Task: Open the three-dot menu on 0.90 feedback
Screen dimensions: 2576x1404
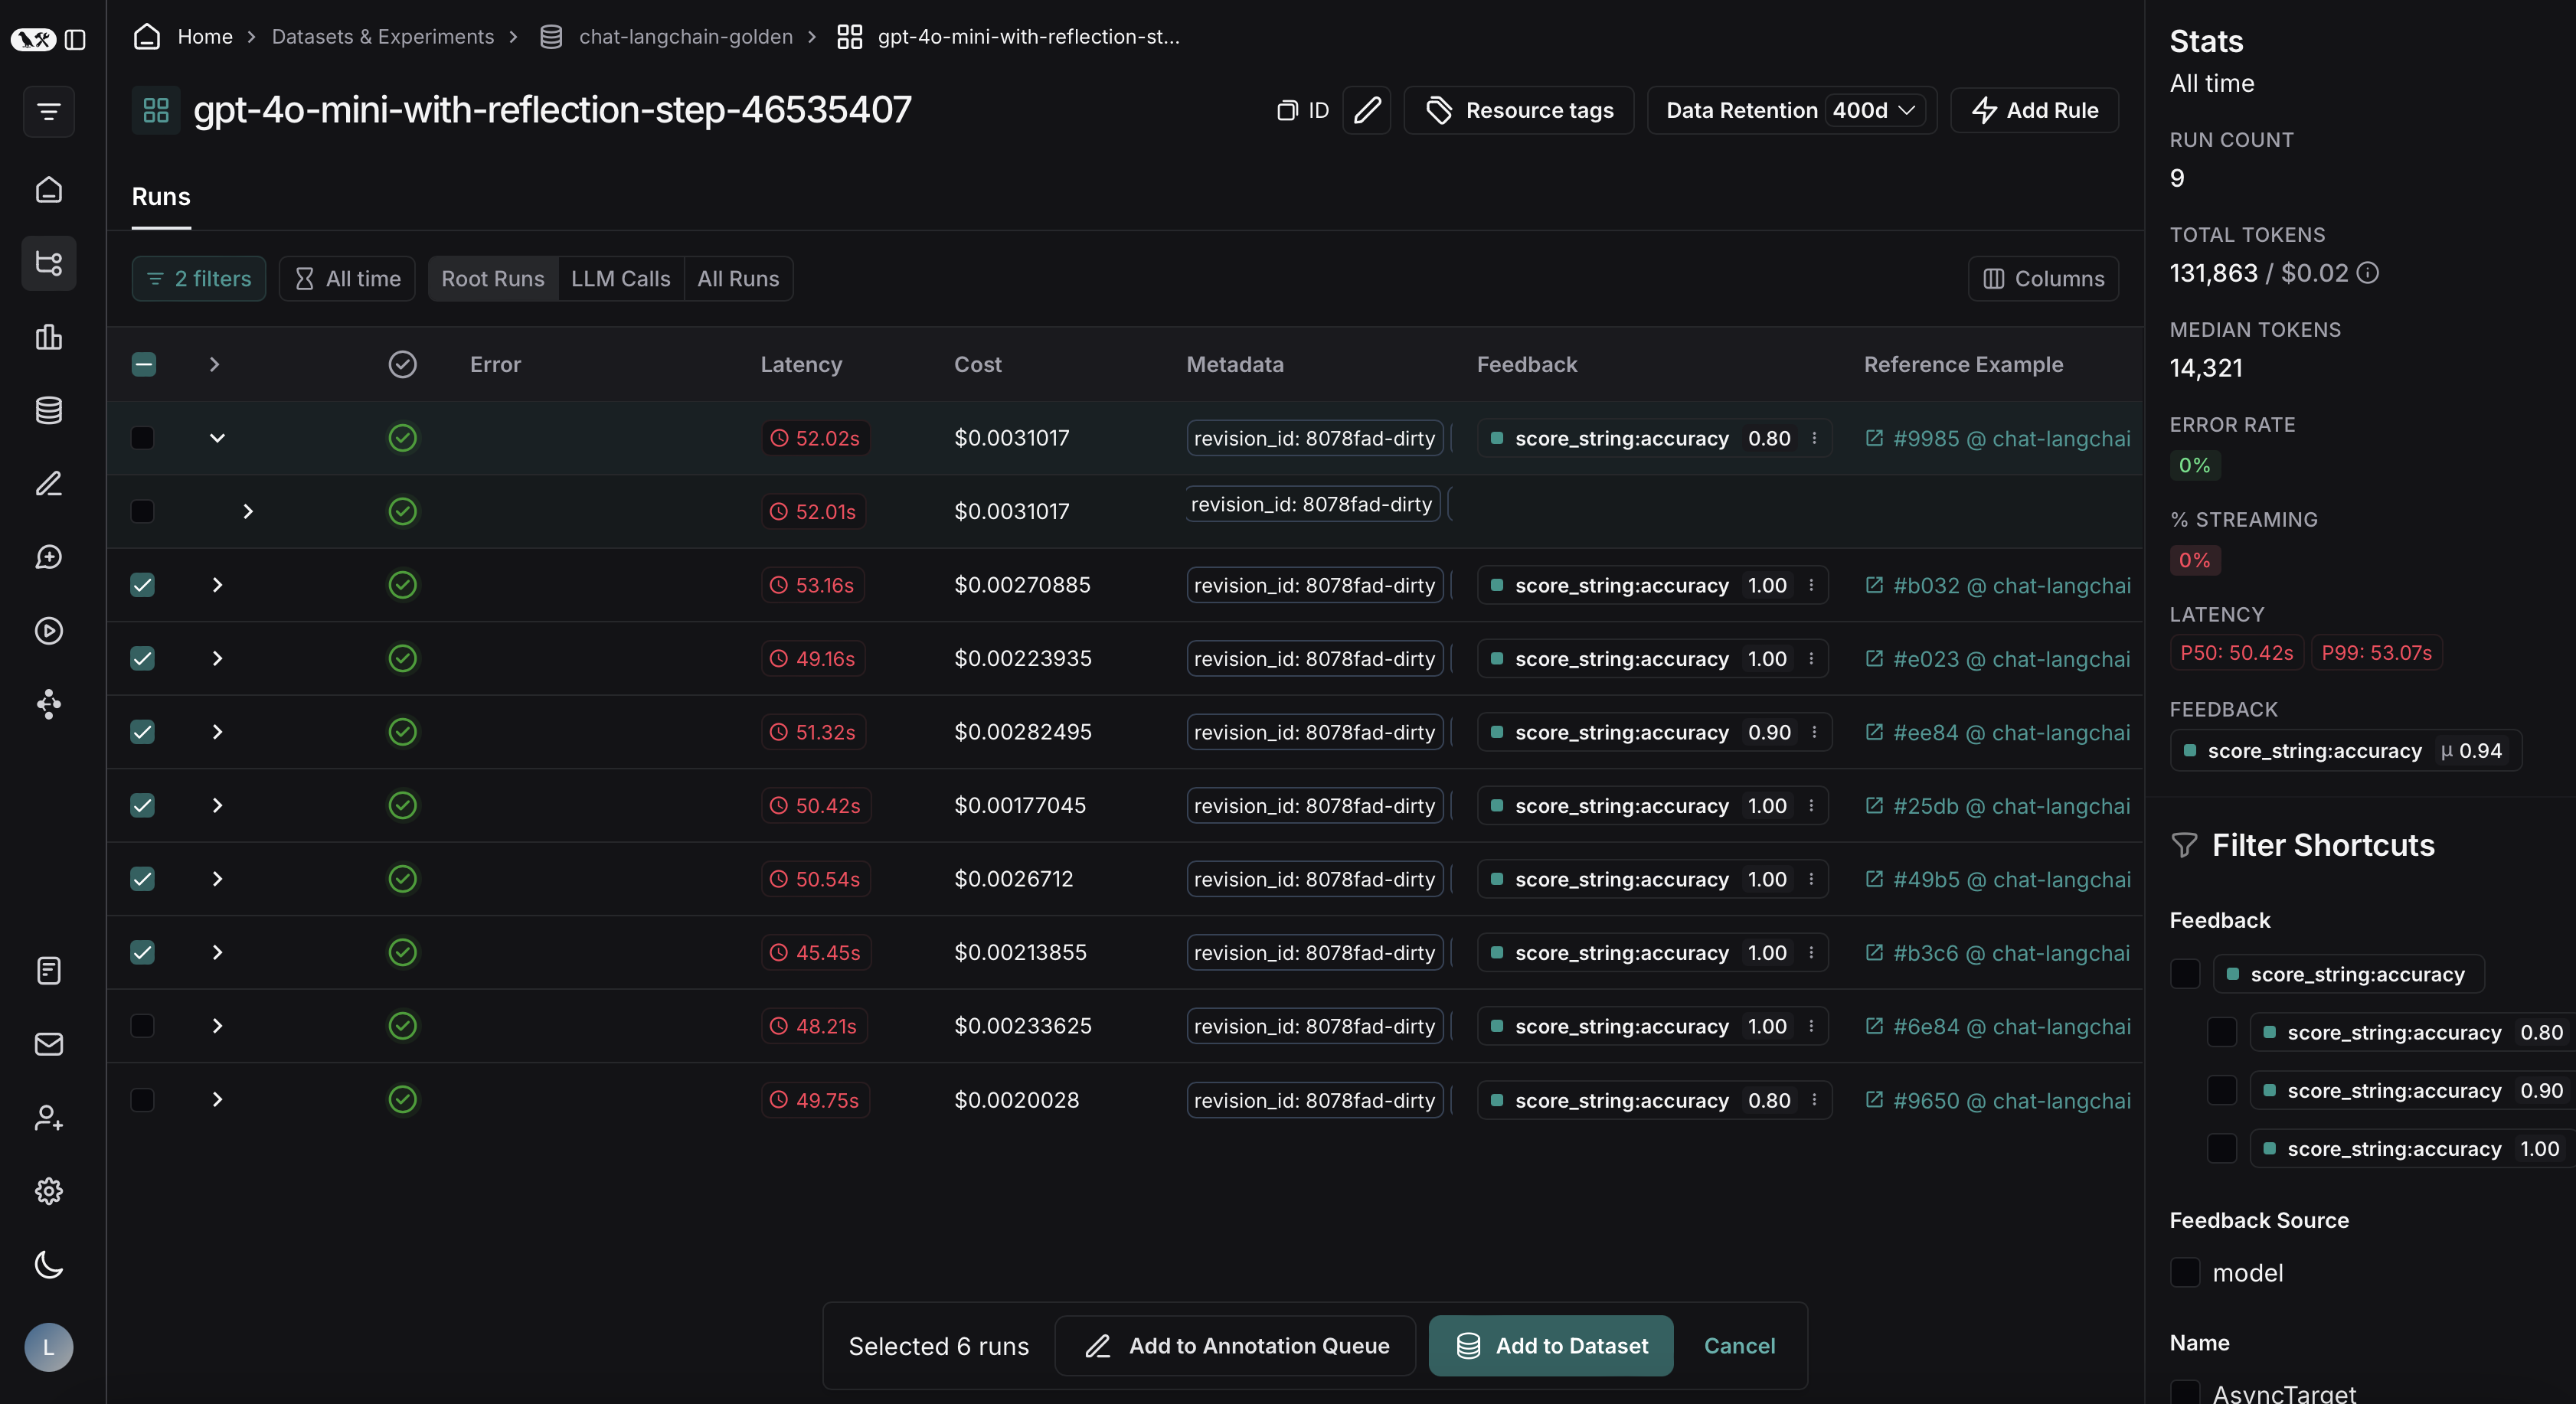Action: pyautogui.click(x=1814, y=732)
